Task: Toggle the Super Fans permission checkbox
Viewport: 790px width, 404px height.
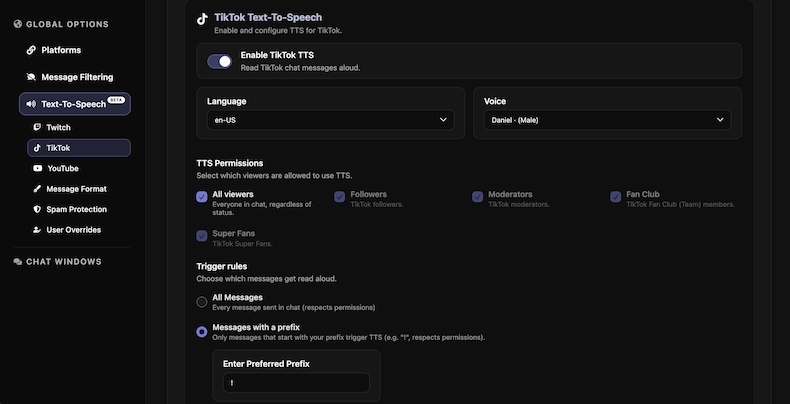Action: point(202,236)
